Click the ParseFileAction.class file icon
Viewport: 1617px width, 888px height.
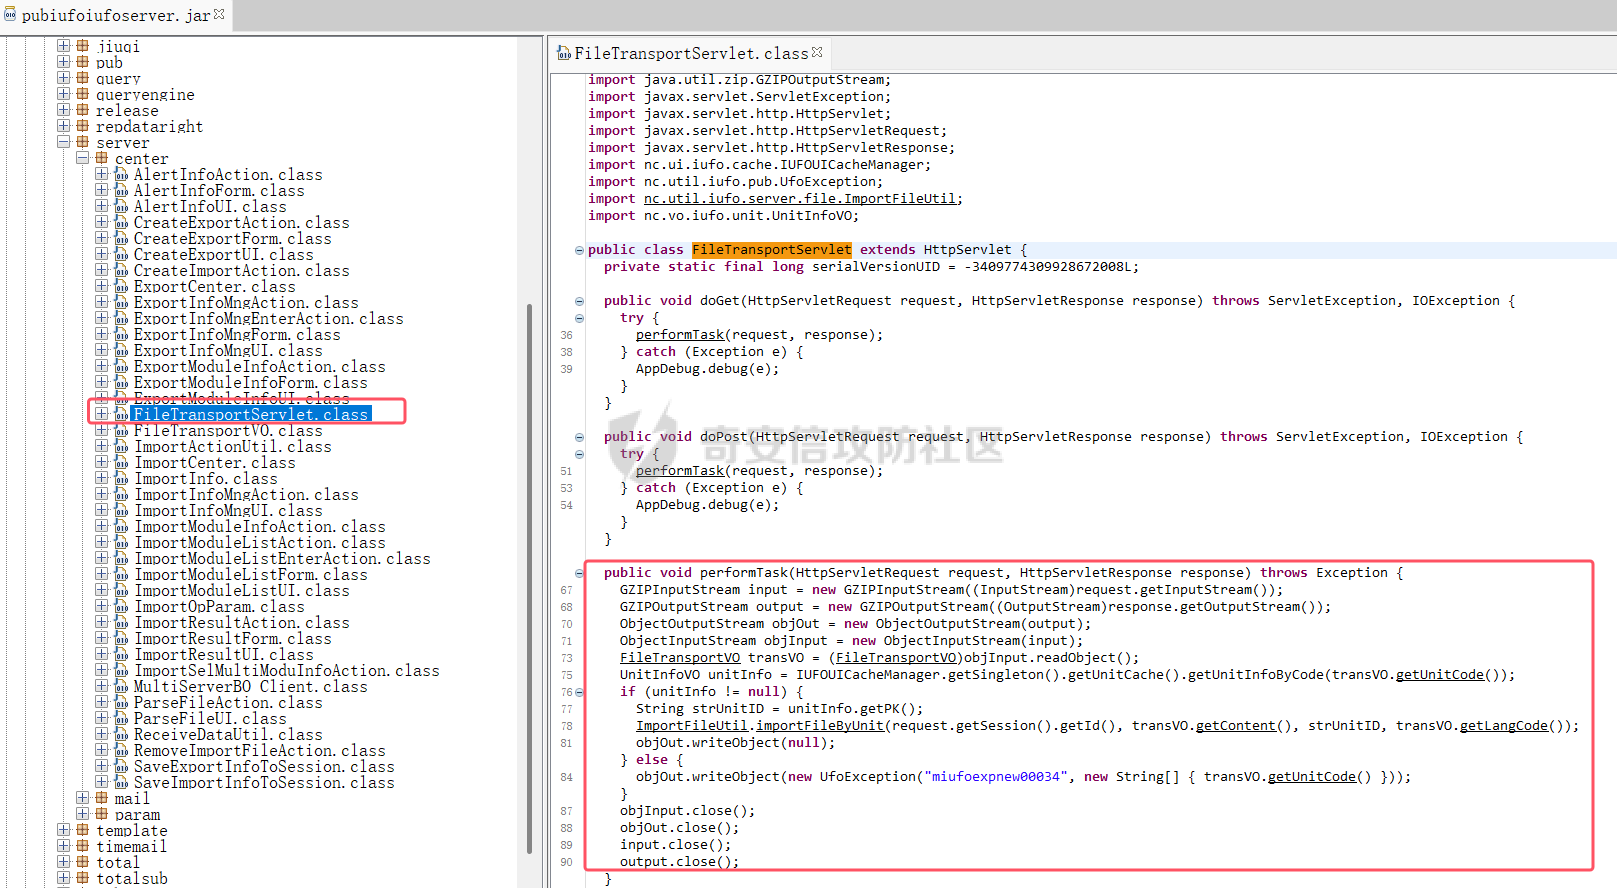(x=120, y=702)
